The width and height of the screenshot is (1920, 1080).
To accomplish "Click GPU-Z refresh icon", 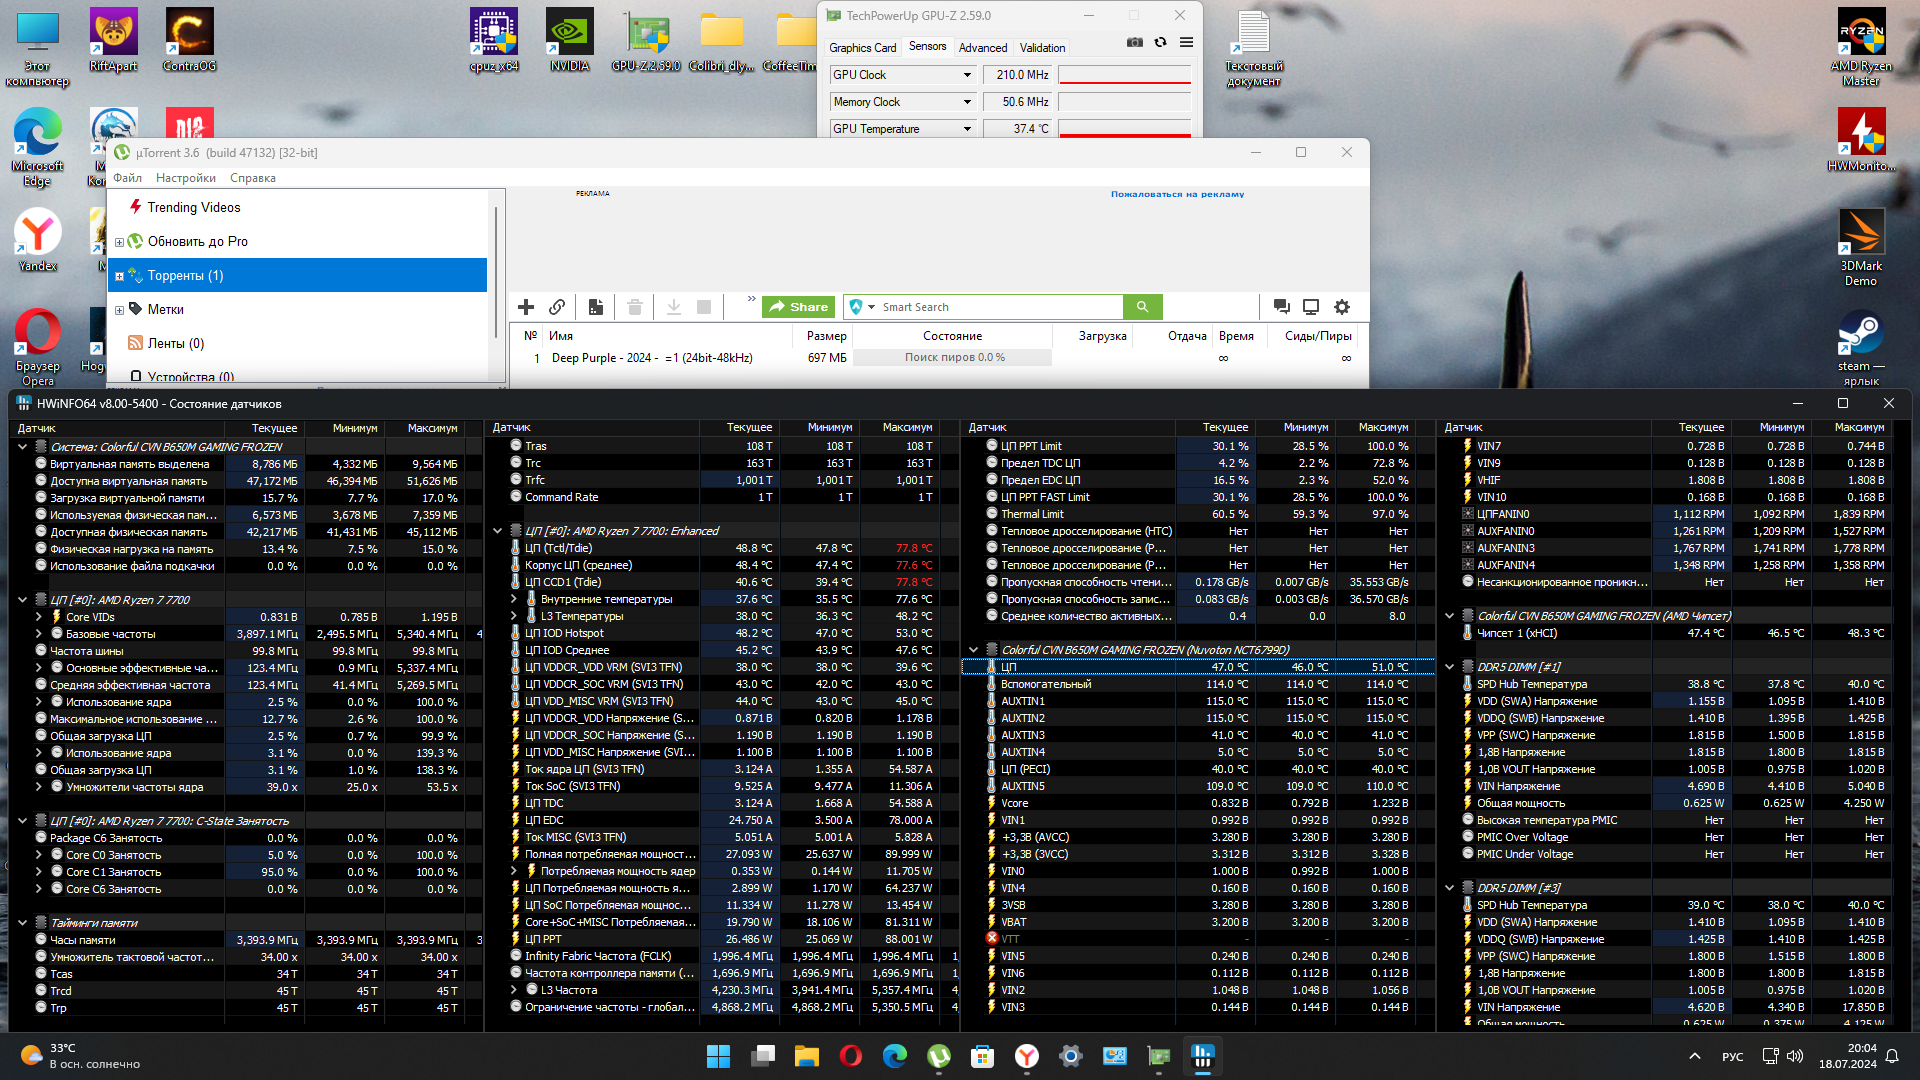I will [1160, 42].
